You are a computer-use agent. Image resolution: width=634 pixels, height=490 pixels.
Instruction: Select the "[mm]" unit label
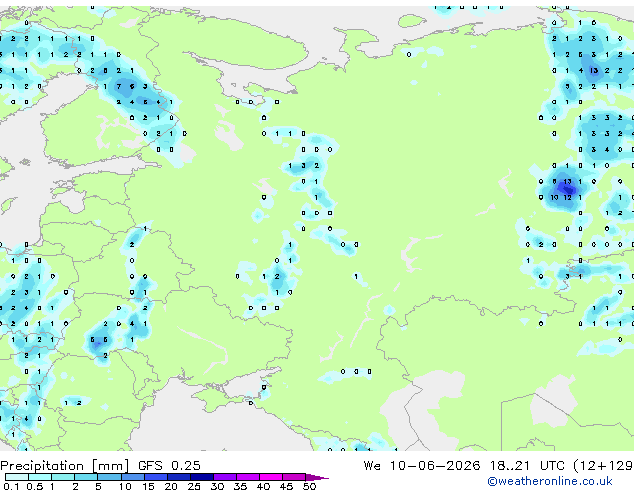110,466
